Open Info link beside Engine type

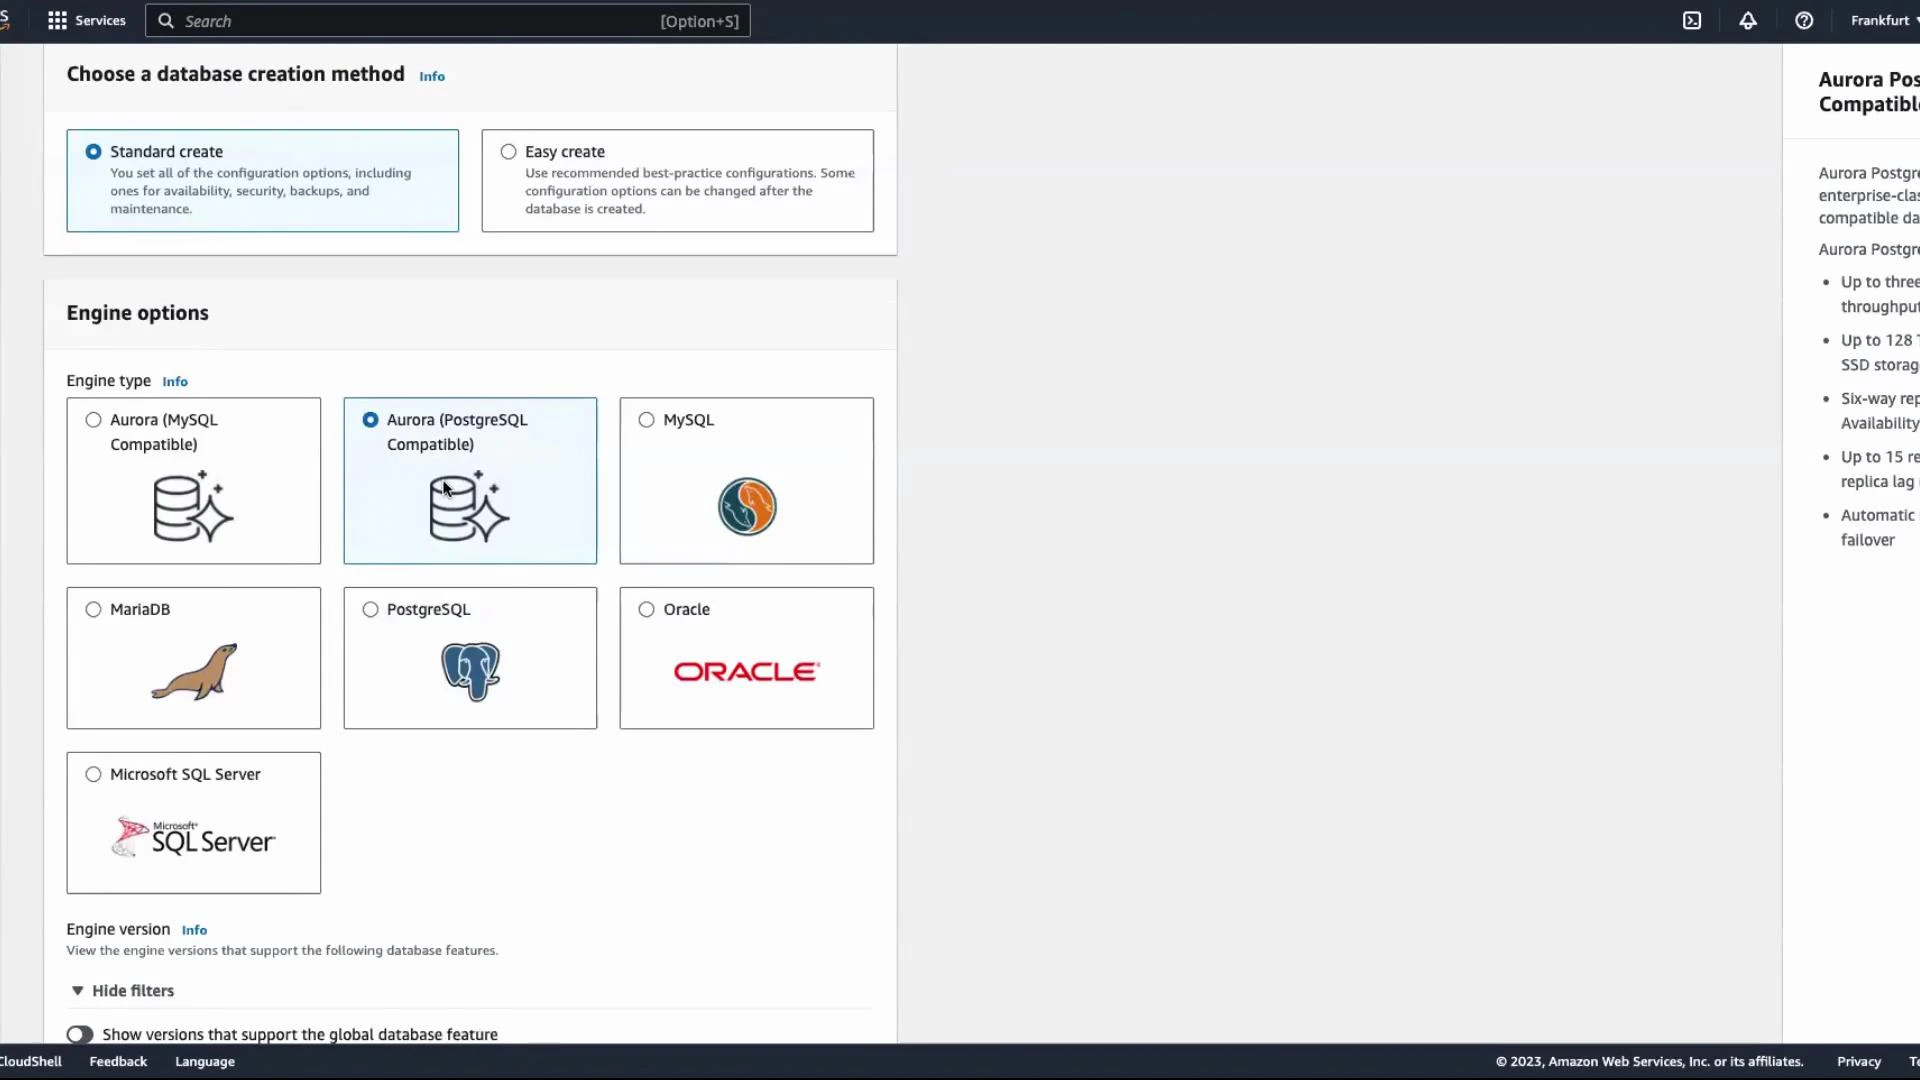175,381
